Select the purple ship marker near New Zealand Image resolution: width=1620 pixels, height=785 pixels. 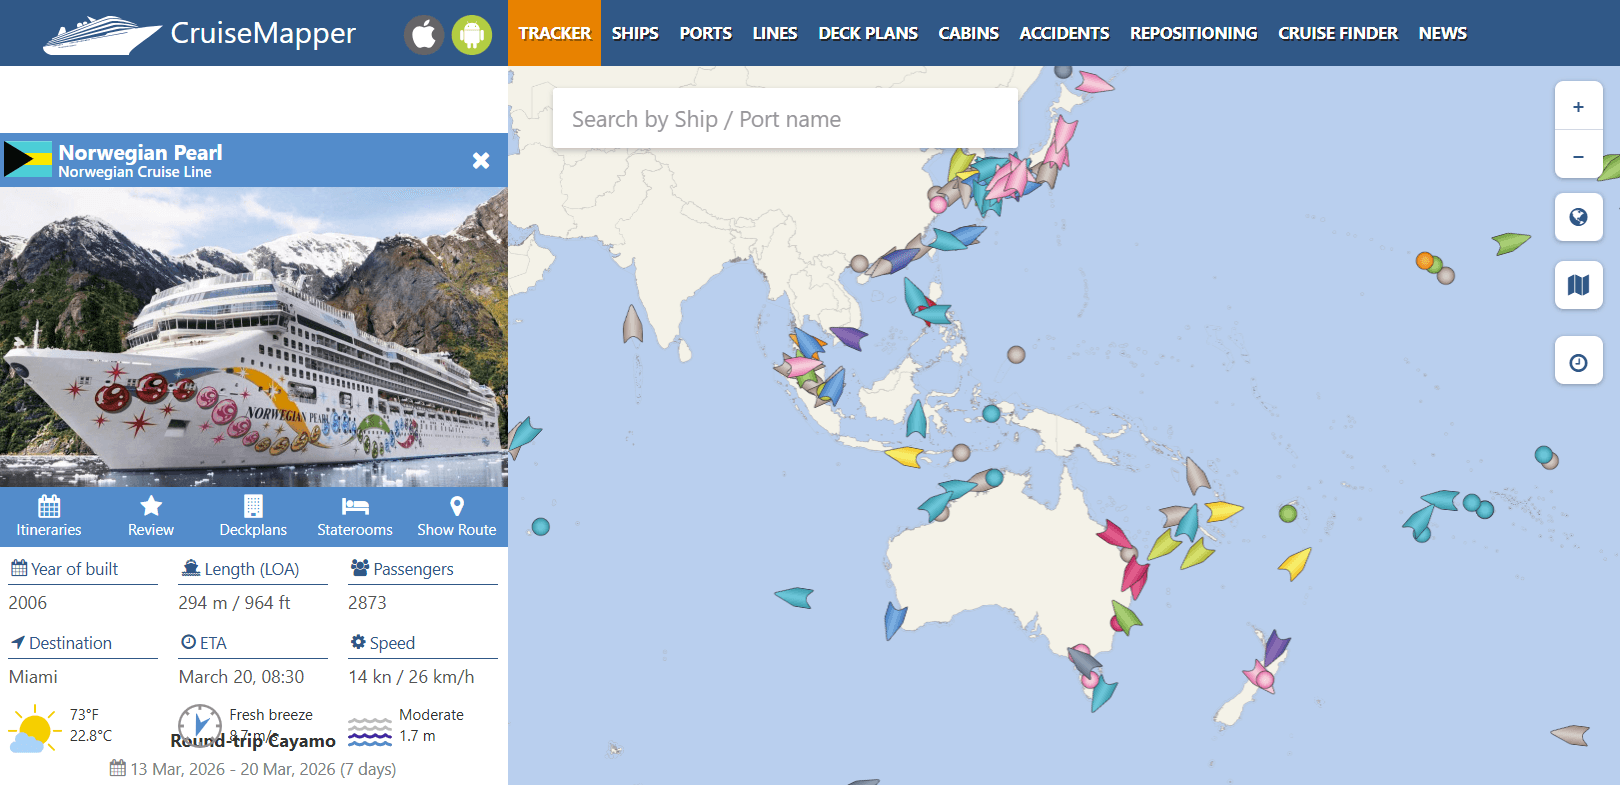point(1275,647)
